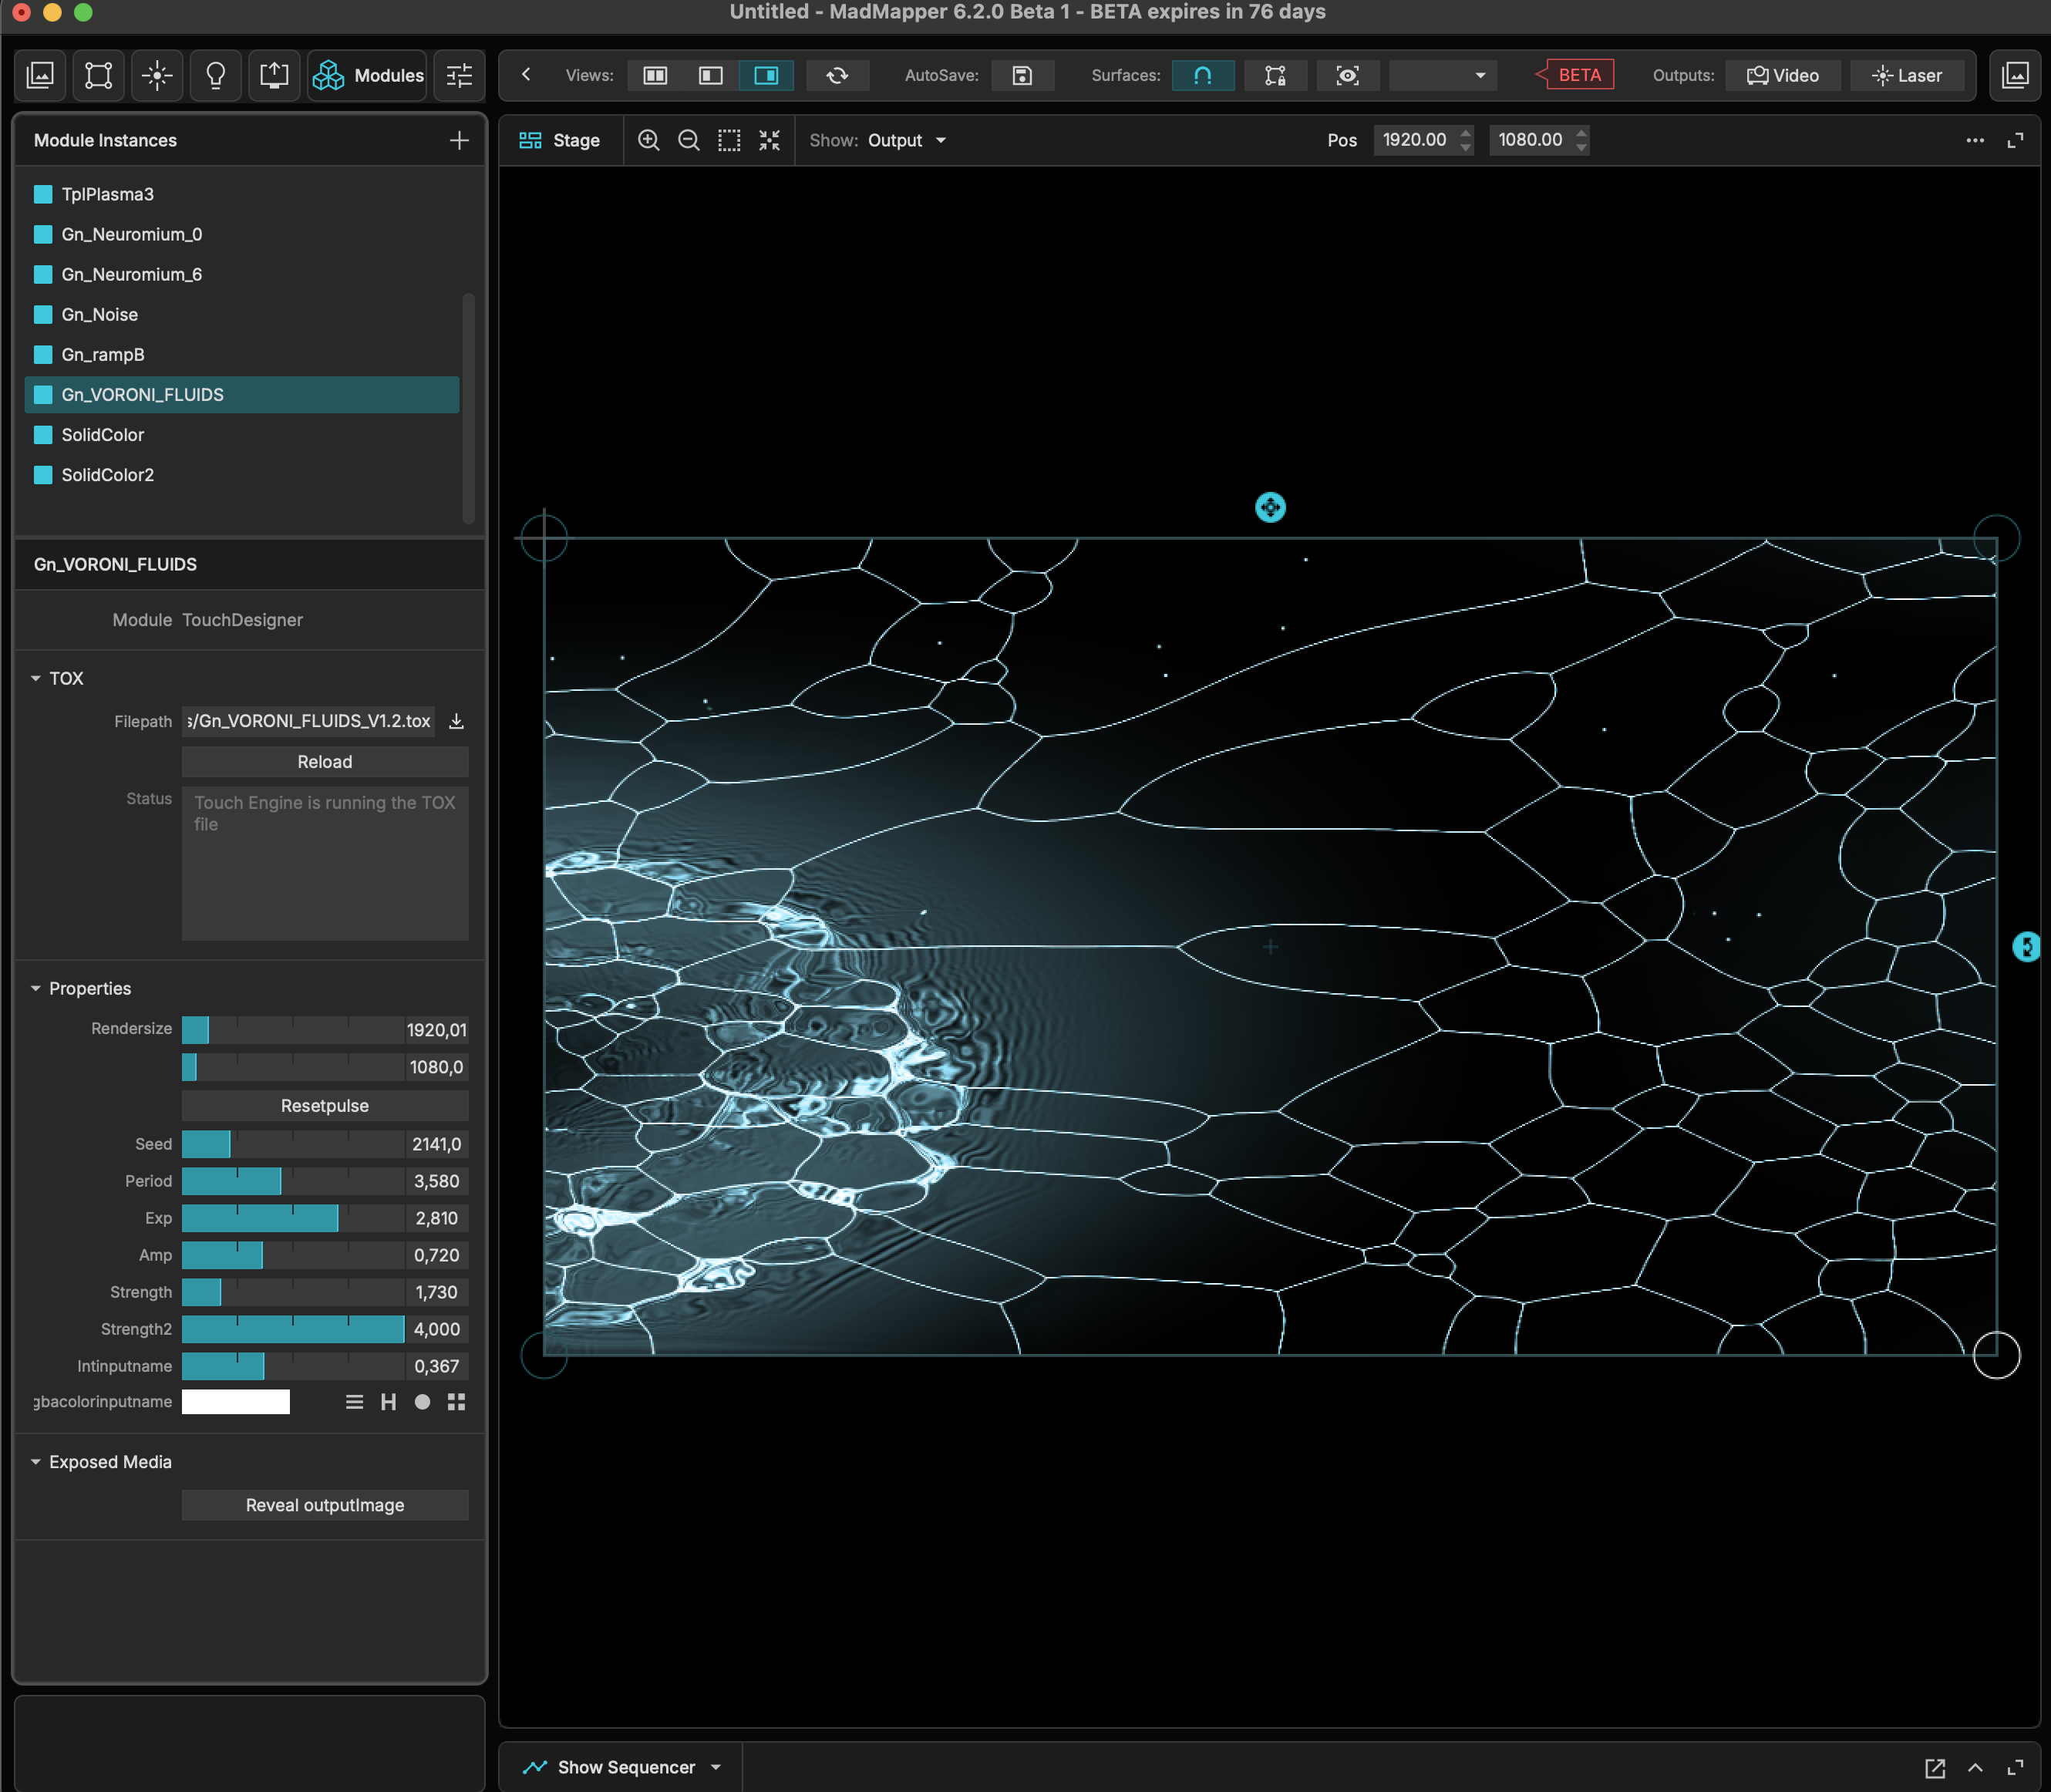Click the zoom out magnifier icon
Viewport: 2051px width, 1792px height.
688,140
